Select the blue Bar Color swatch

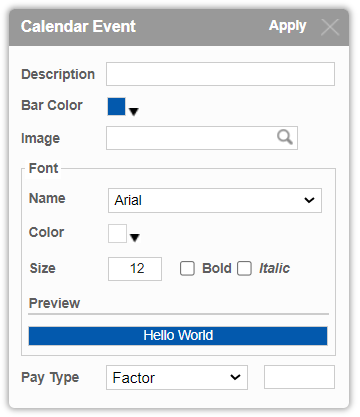(x=116, y=106)
